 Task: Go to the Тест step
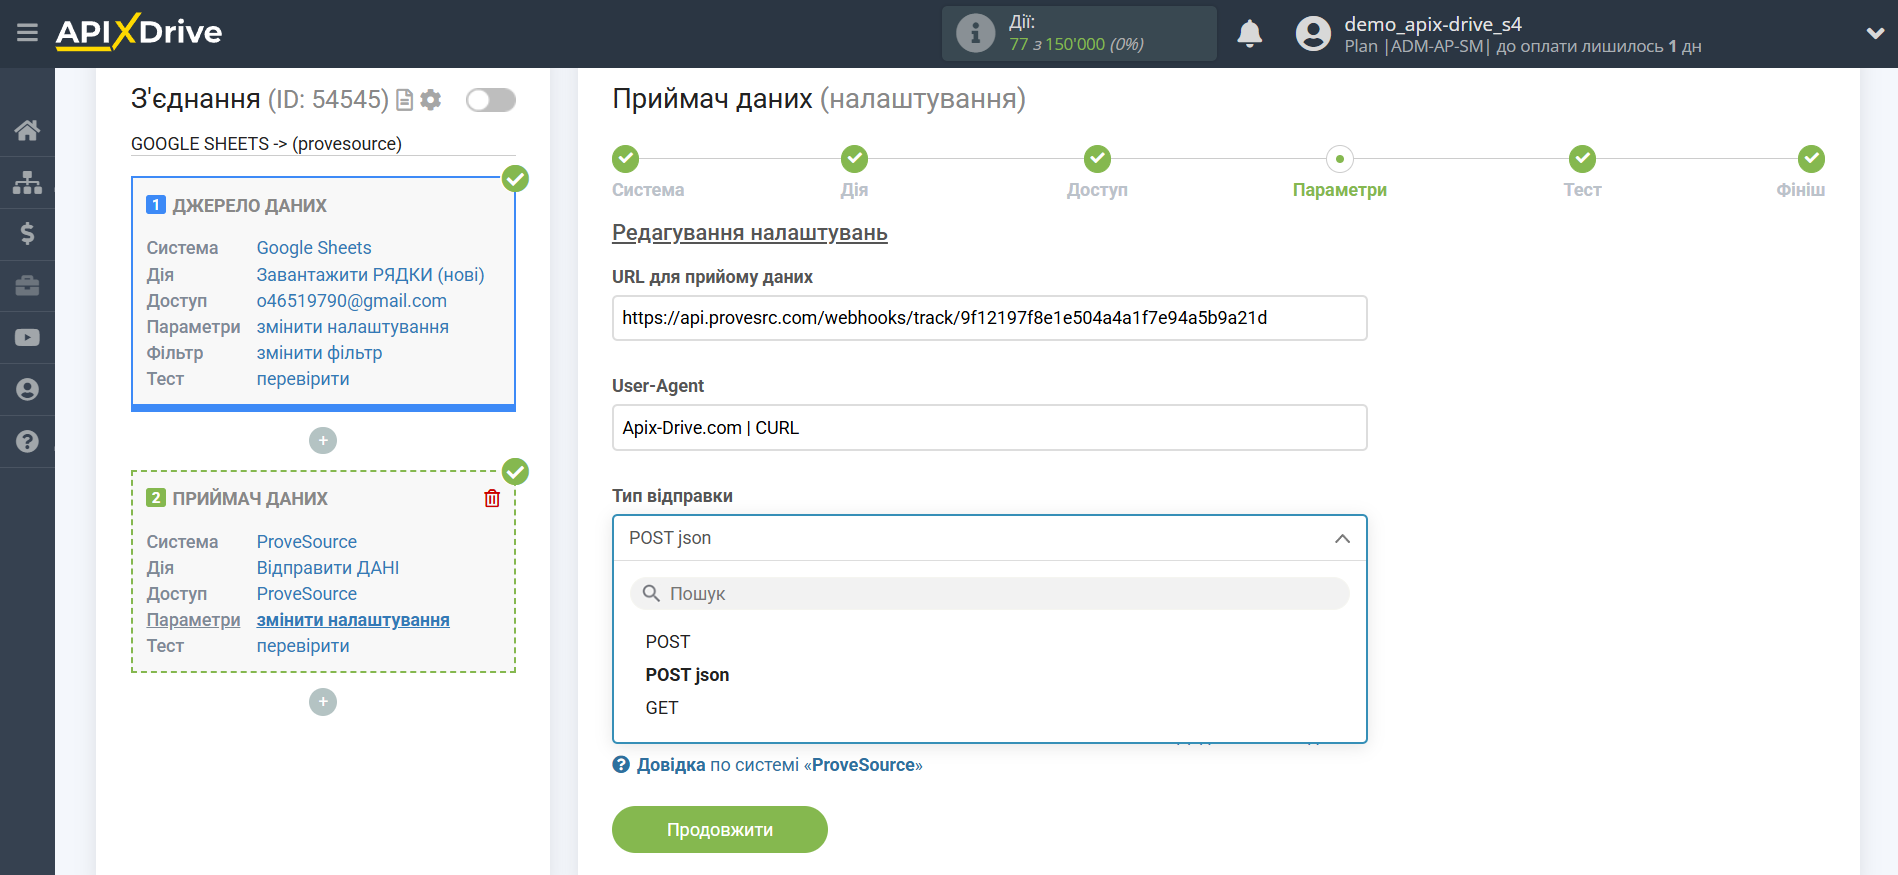click(1582, 172)
